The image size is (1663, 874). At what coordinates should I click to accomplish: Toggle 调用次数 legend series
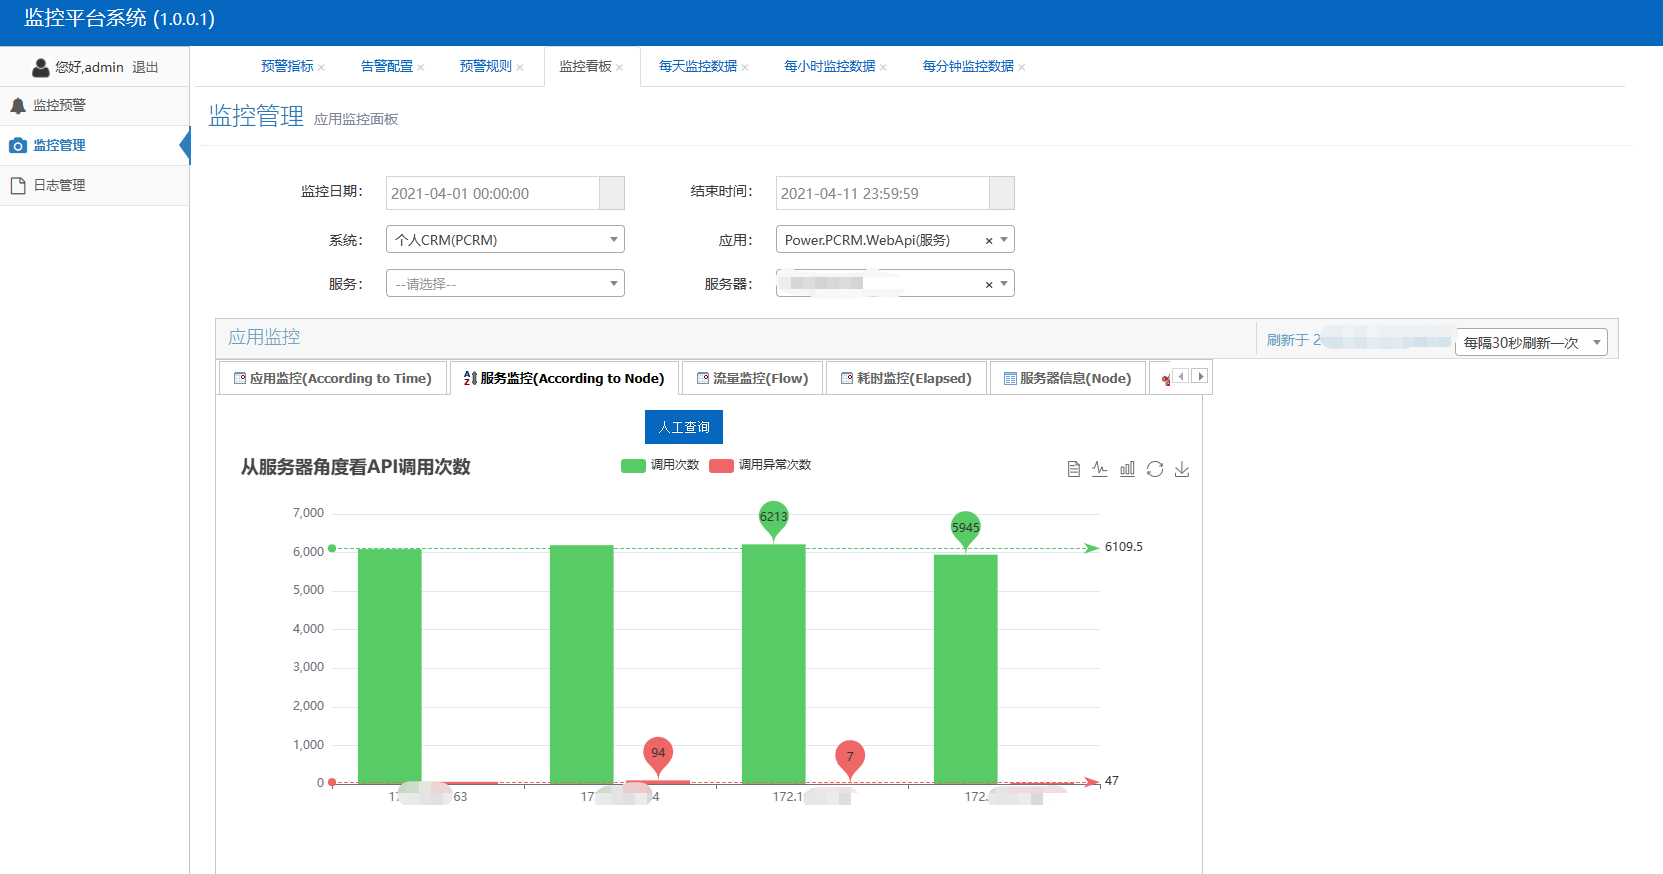(660, 465)
